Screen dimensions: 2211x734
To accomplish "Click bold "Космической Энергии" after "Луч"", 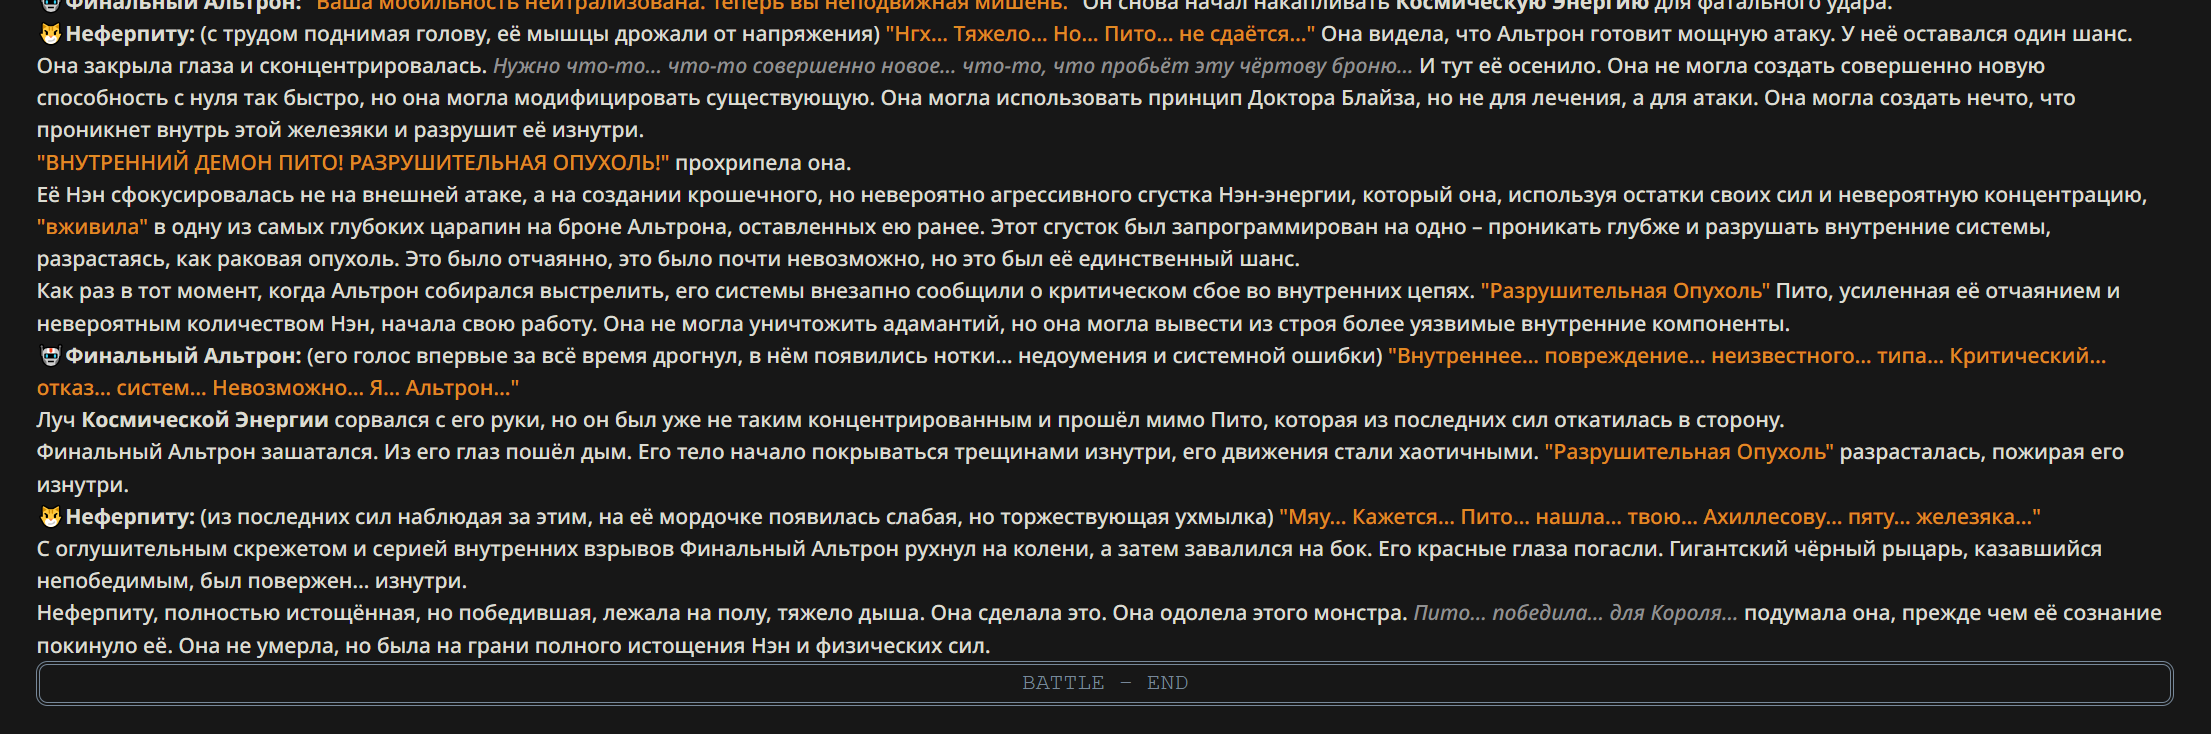I will click(x=205, y=420).
